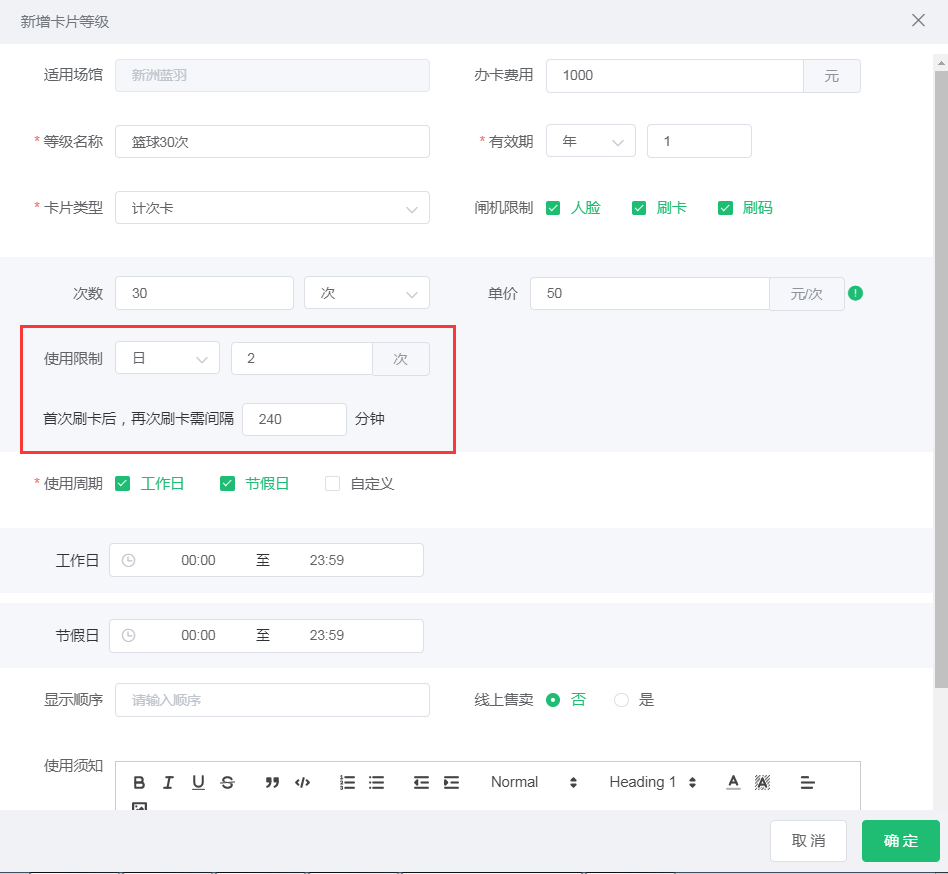Uncheck the 人脸 gate restriction checkbox
Image resolution: width=948 pixels, height=874 pixels.
pyautogui.click(x=553, y=208)
